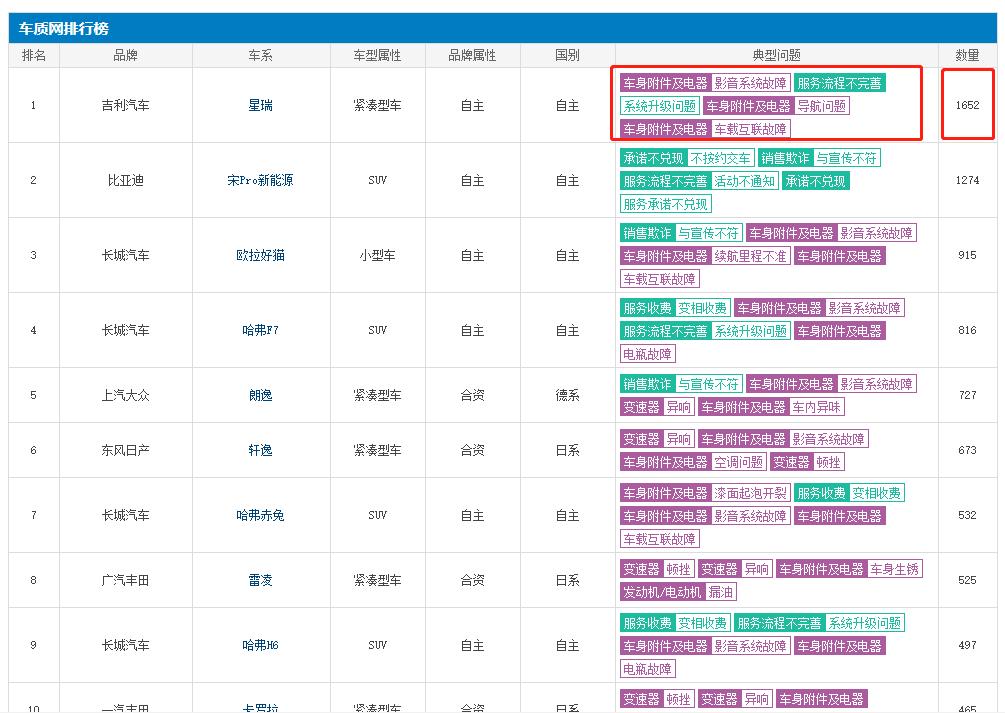Click the 车系 column header
The height and width of the screenshot is (713, 1005).
(x=260, y=55)
